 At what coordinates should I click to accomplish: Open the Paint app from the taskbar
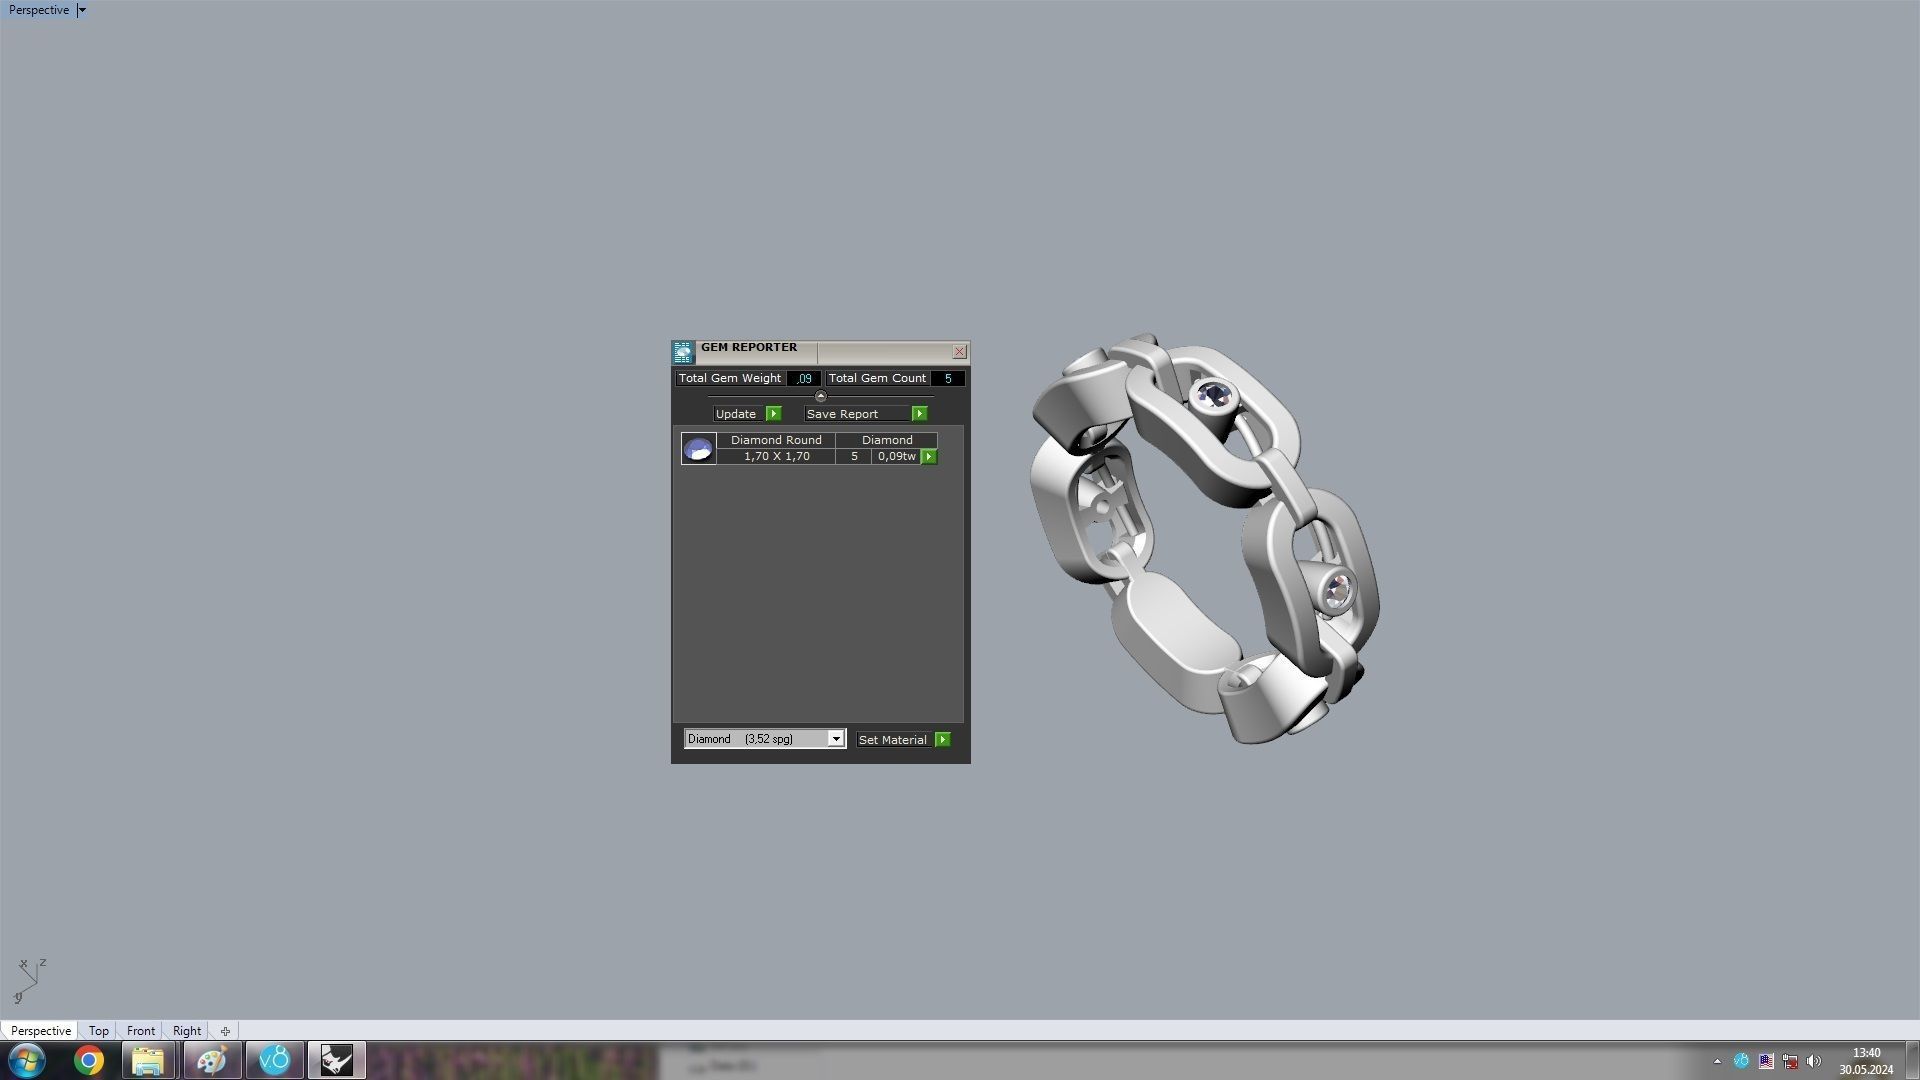pos(212,1060)
